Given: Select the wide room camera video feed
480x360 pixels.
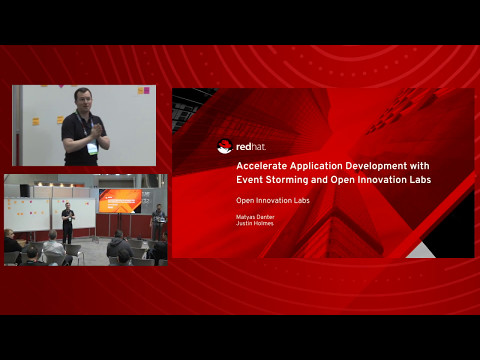Looking at the screenshot, I should click(x=86, y=220).
